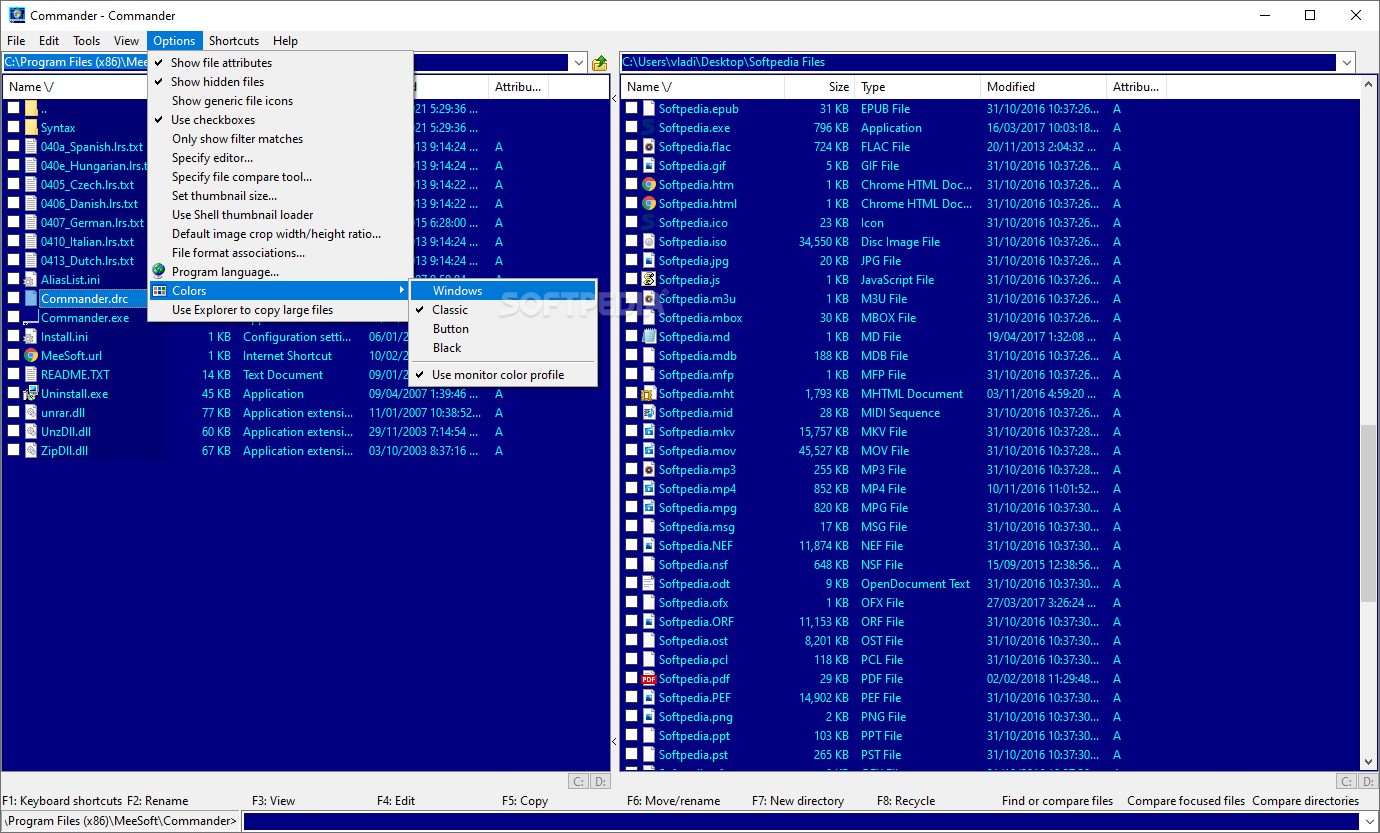Click Find or compare files

point(1057,801)
